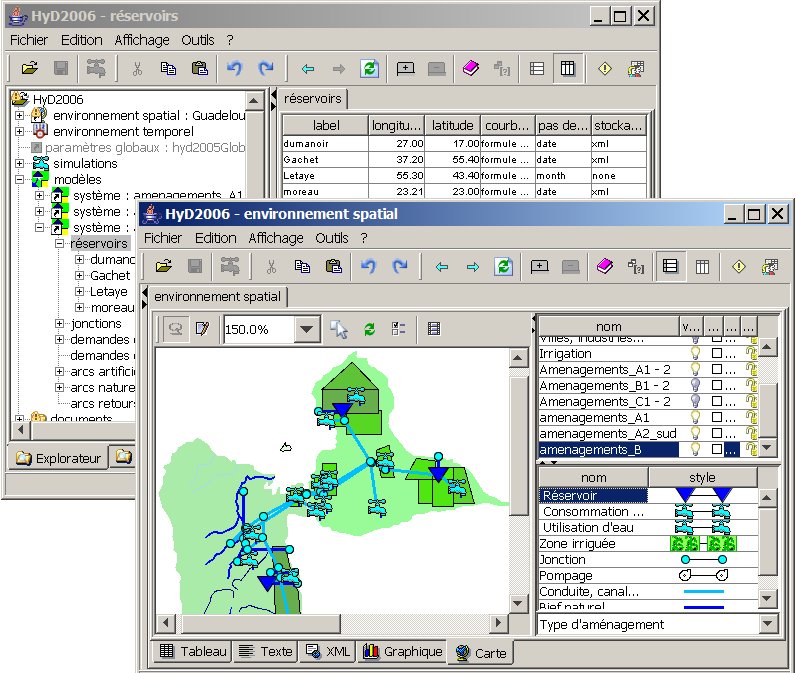The width and height of the screenshot is (796, 673).
Task: Click the Explorateur tab button
Action: 58,458
